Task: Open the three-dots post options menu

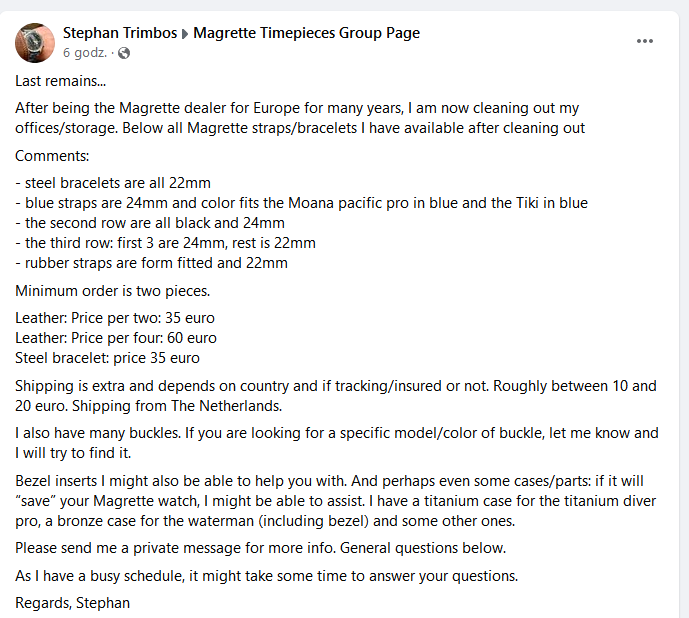Action: [645, 41]
